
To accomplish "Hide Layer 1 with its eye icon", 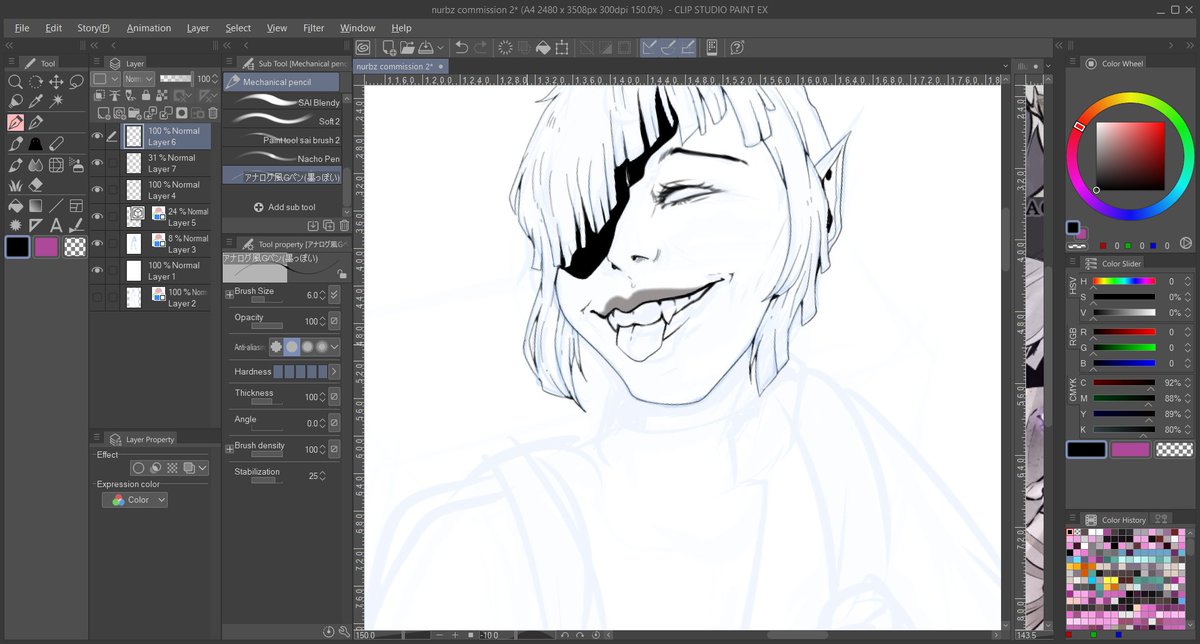I will coord(98,271).
